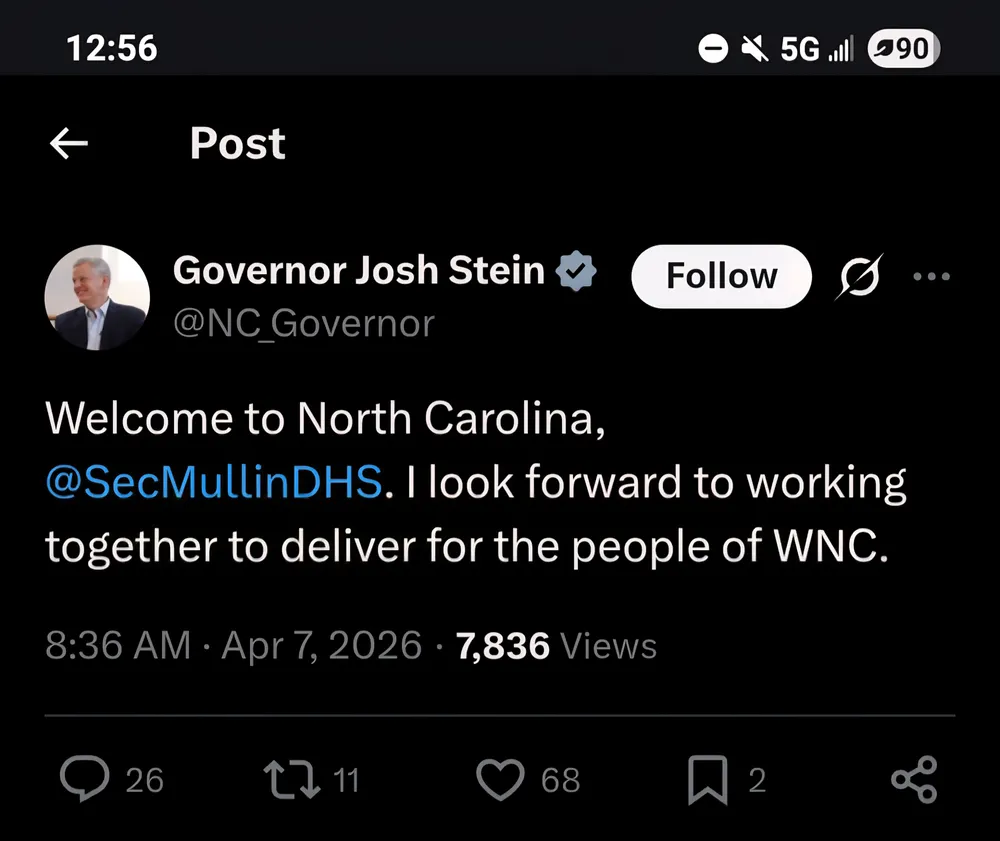This screenshot has height=841, width=1000.
Task: Open the three-dot more options menu
Action: [932, 277]
